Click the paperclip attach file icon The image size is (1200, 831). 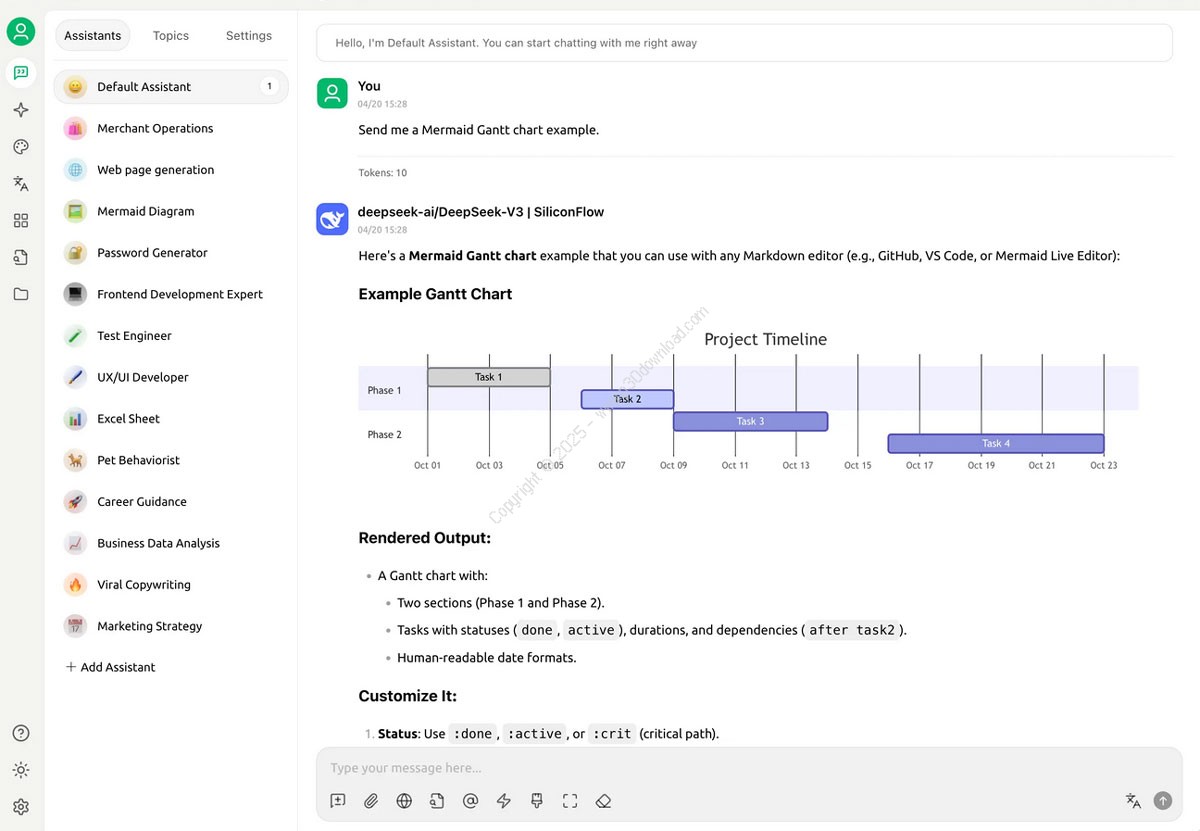[371, 801]
